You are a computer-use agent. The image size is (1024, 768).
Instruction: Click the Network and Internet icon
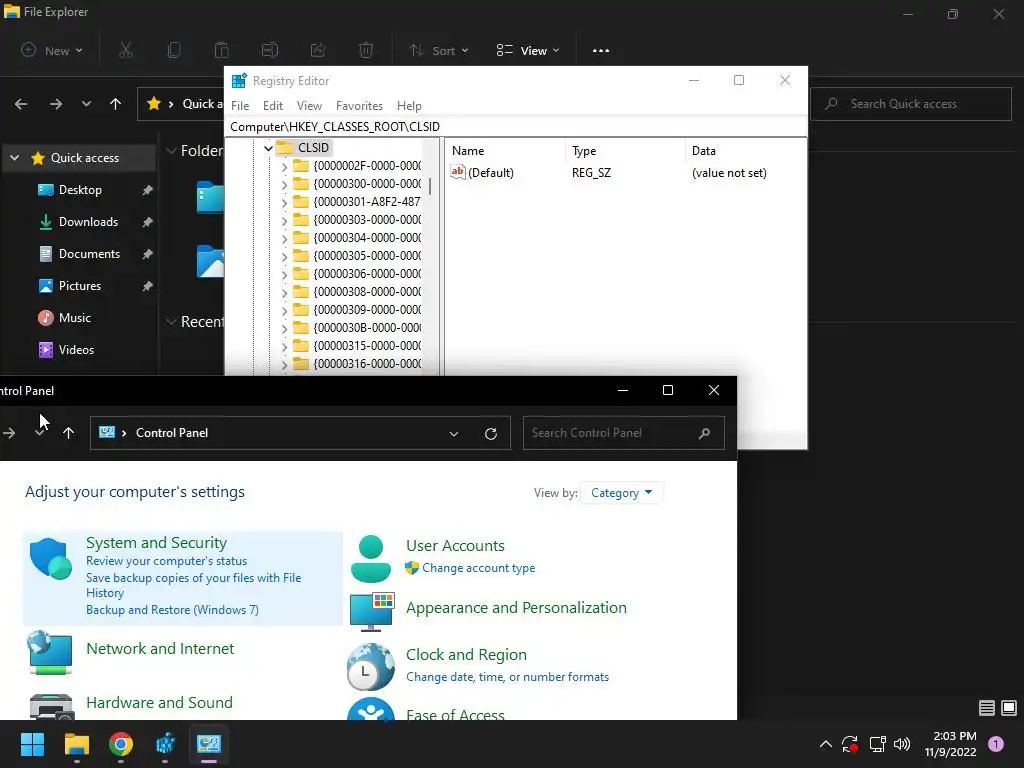click(50, 652)
